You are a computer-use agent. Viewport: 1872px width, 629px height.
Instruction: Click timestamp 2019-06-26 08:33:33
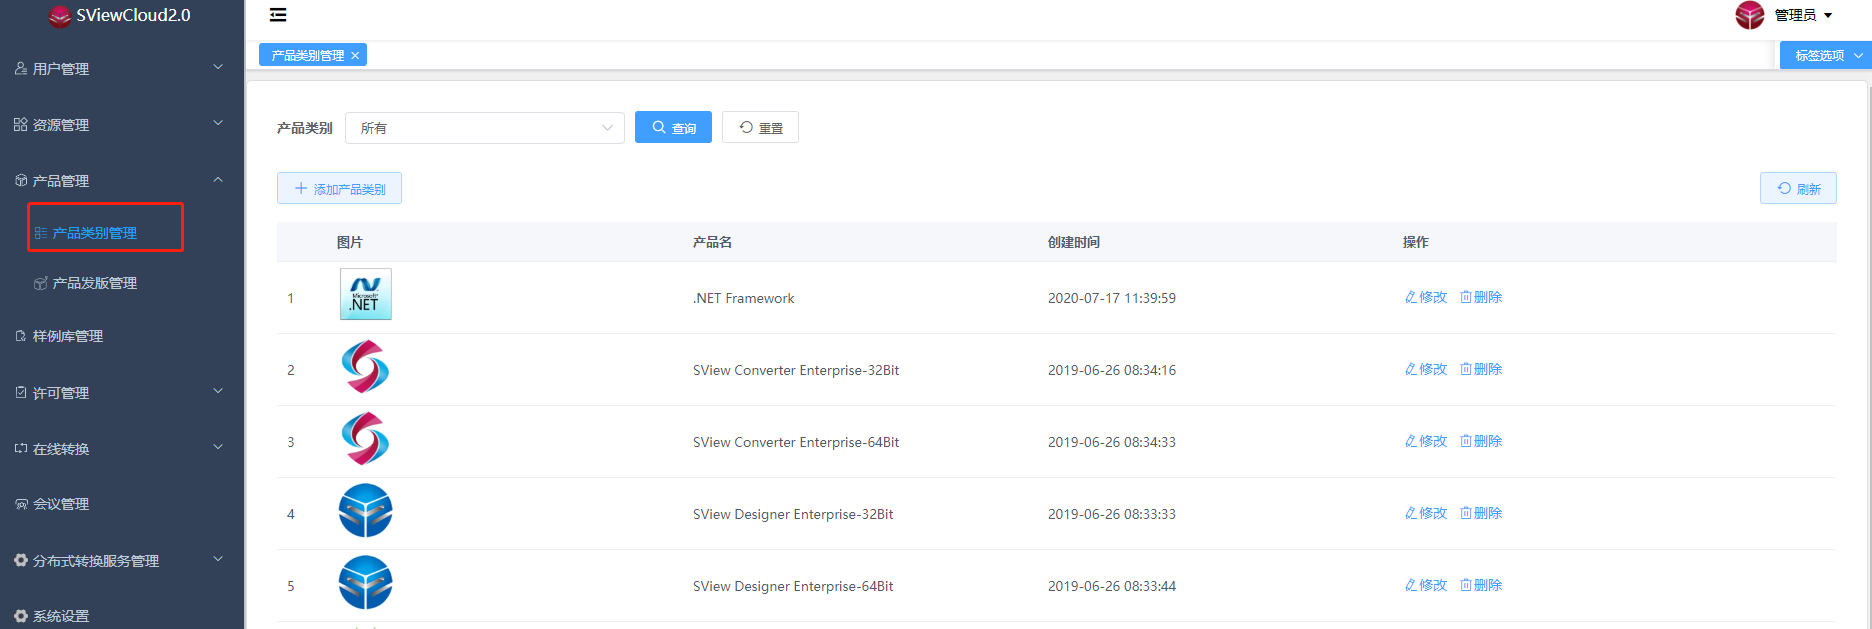(1112, 514)
